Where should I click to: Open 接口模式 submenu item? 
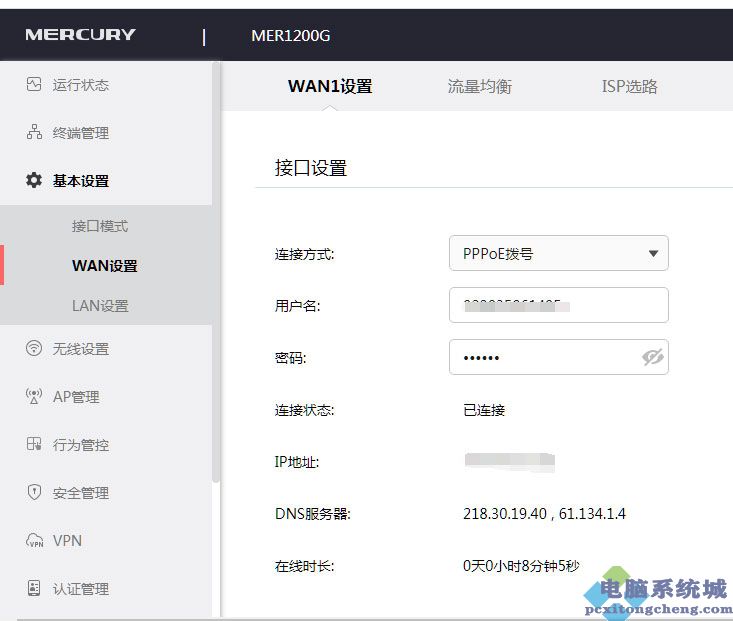point(100,226)
